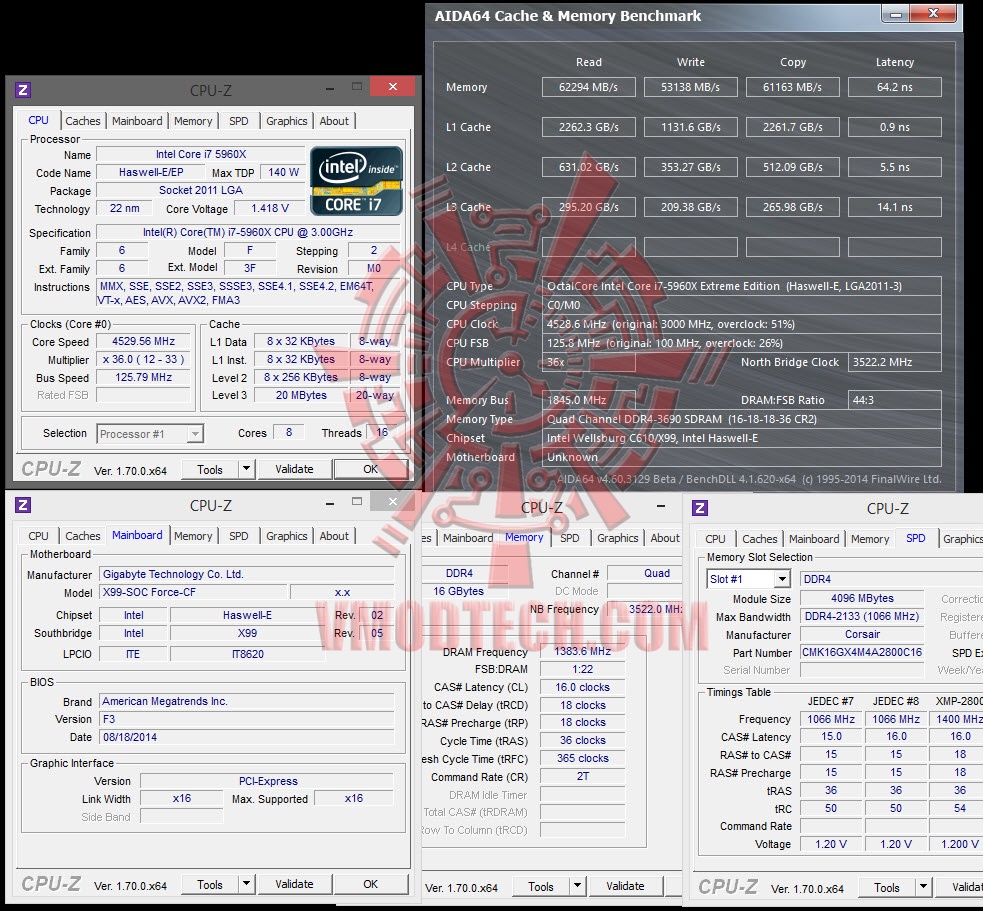Viewport: 983px width, 911px height.
Task: Select SPD tab in the Mainboard CPU-Z window
Action: (238, 536)
